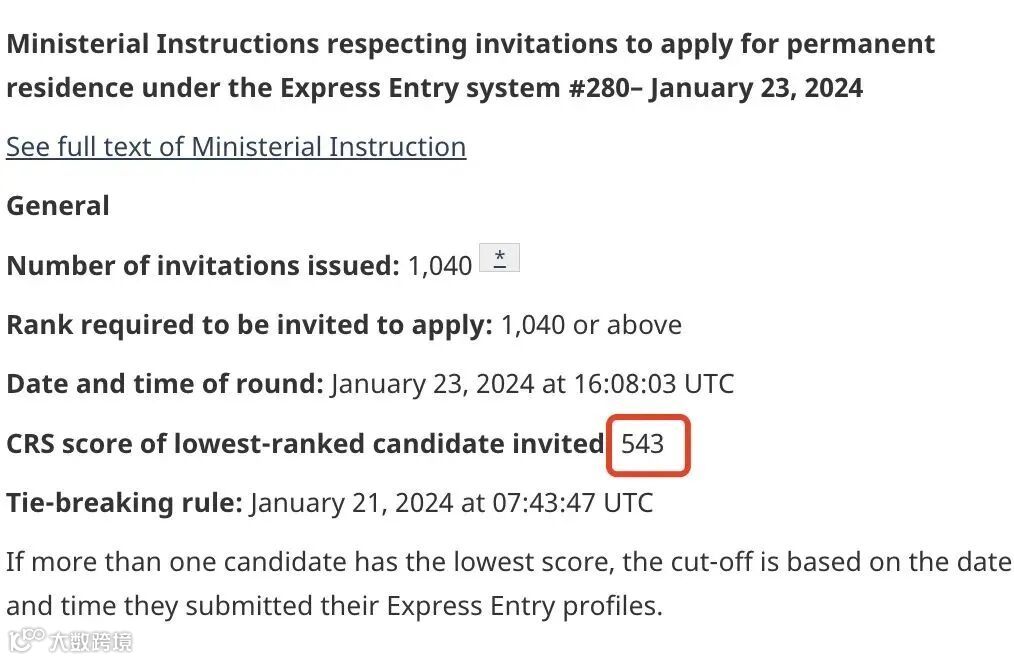Screen dimensions: 1014x660
Task: Click the red box outlining the CRS score
Action: pyautogui.click(x=648, y=445)
